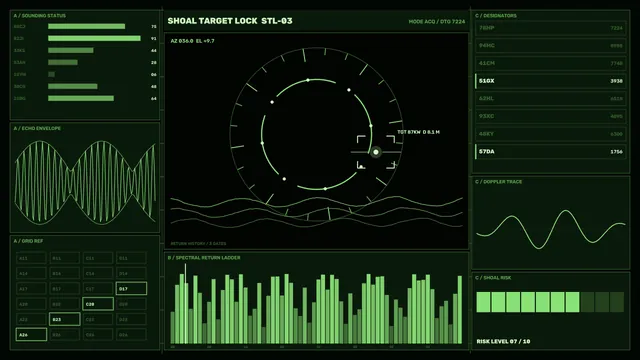Click the white cursor line in spectral ladder

pyautogui.click(x=185, y=303)
